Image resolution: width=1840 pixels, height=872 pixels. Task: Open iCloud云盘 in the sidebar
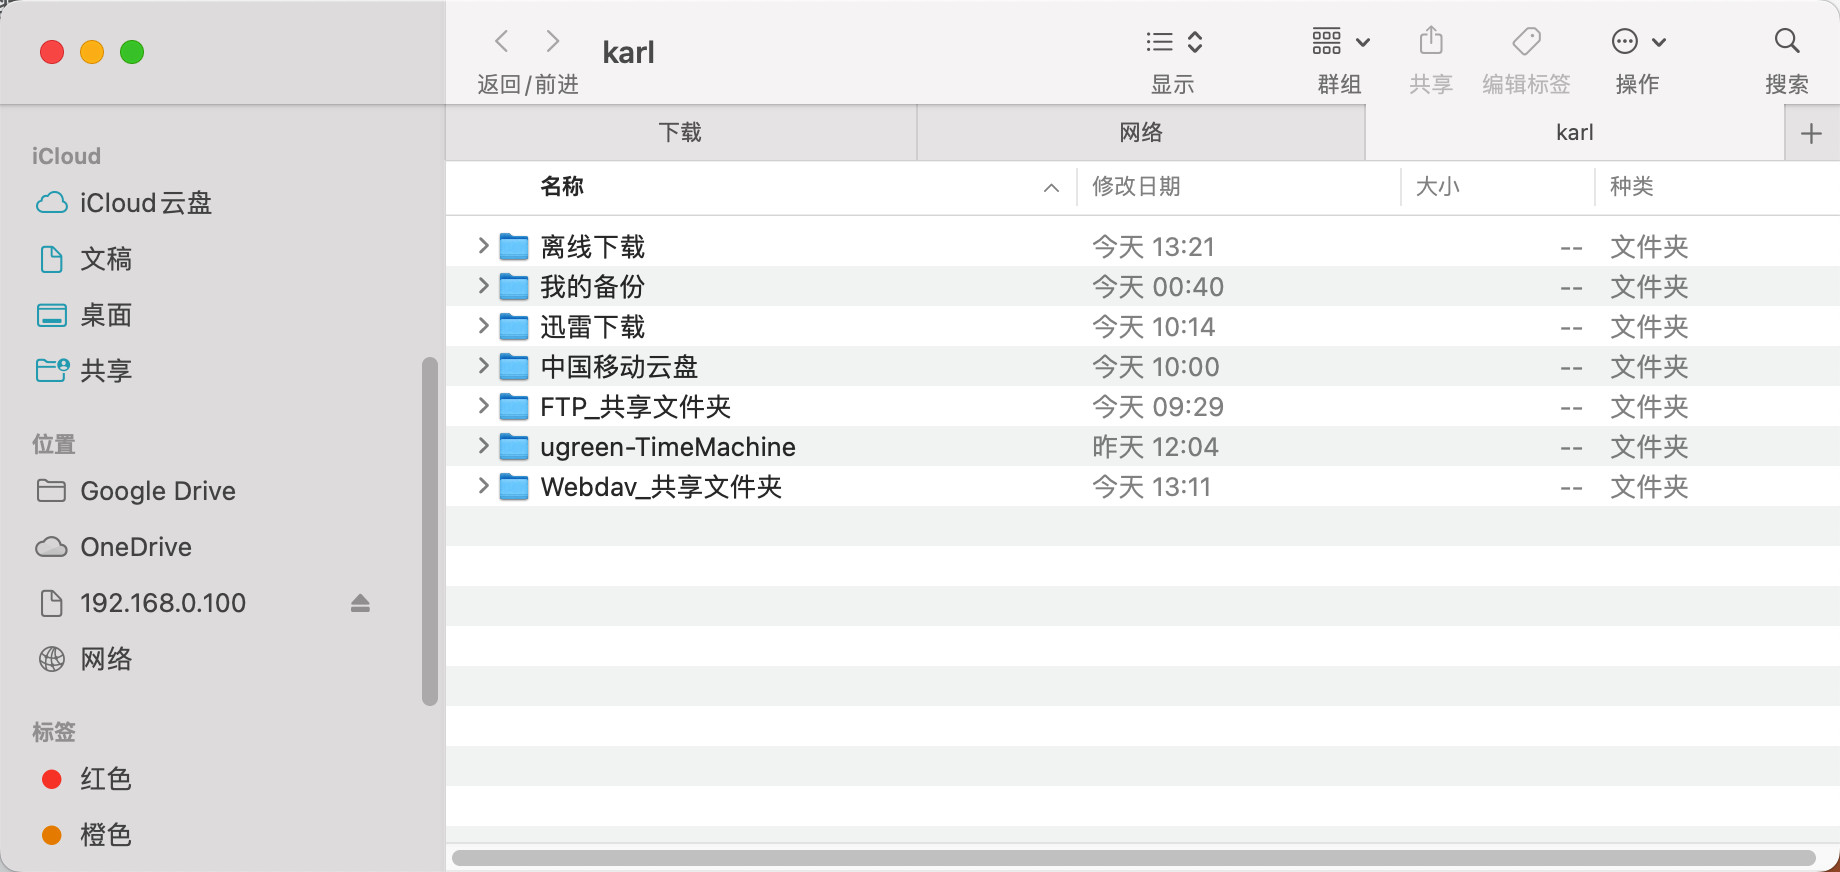tap(146, 203)
